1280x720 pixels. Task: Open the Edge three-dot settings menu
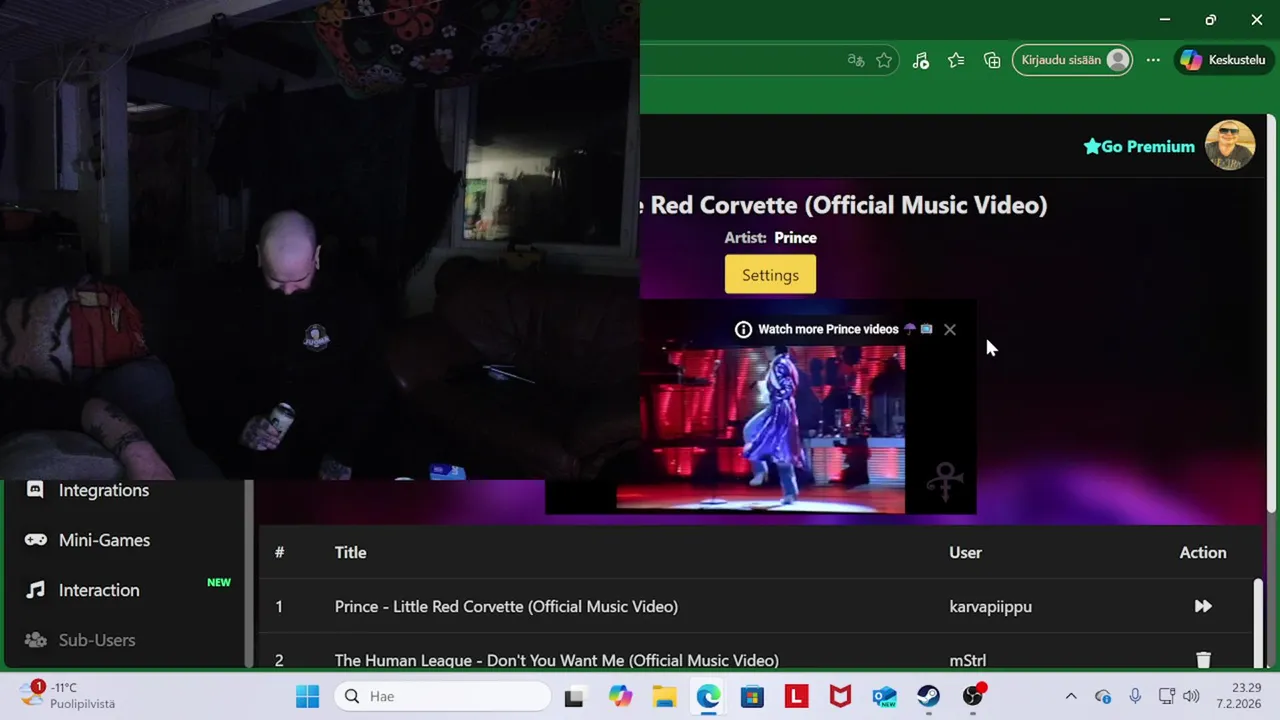coord(1153,60)
